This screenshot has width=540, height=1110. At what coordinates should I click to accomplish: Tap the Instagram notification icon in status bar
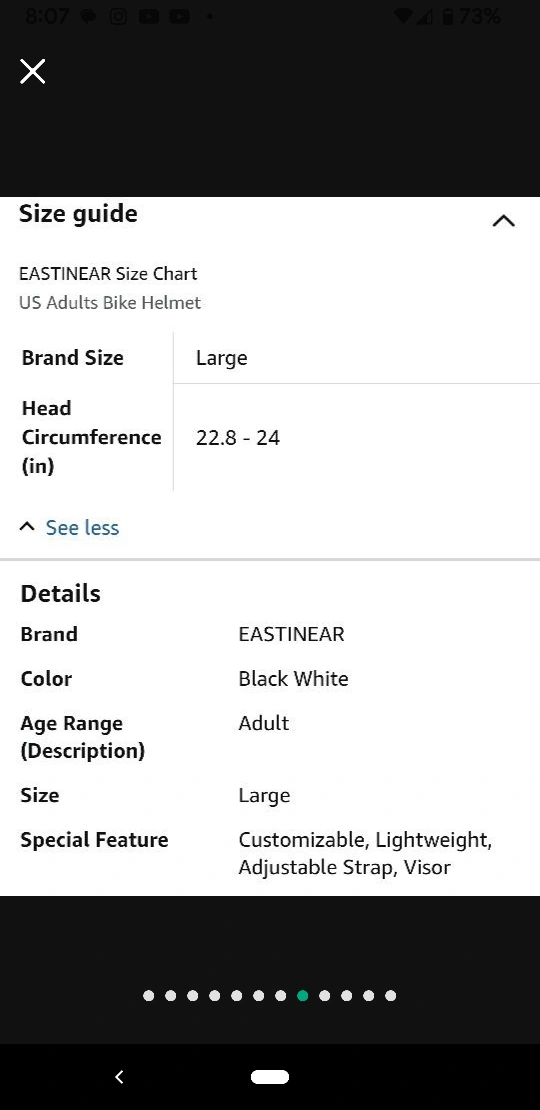coord(118,16)
